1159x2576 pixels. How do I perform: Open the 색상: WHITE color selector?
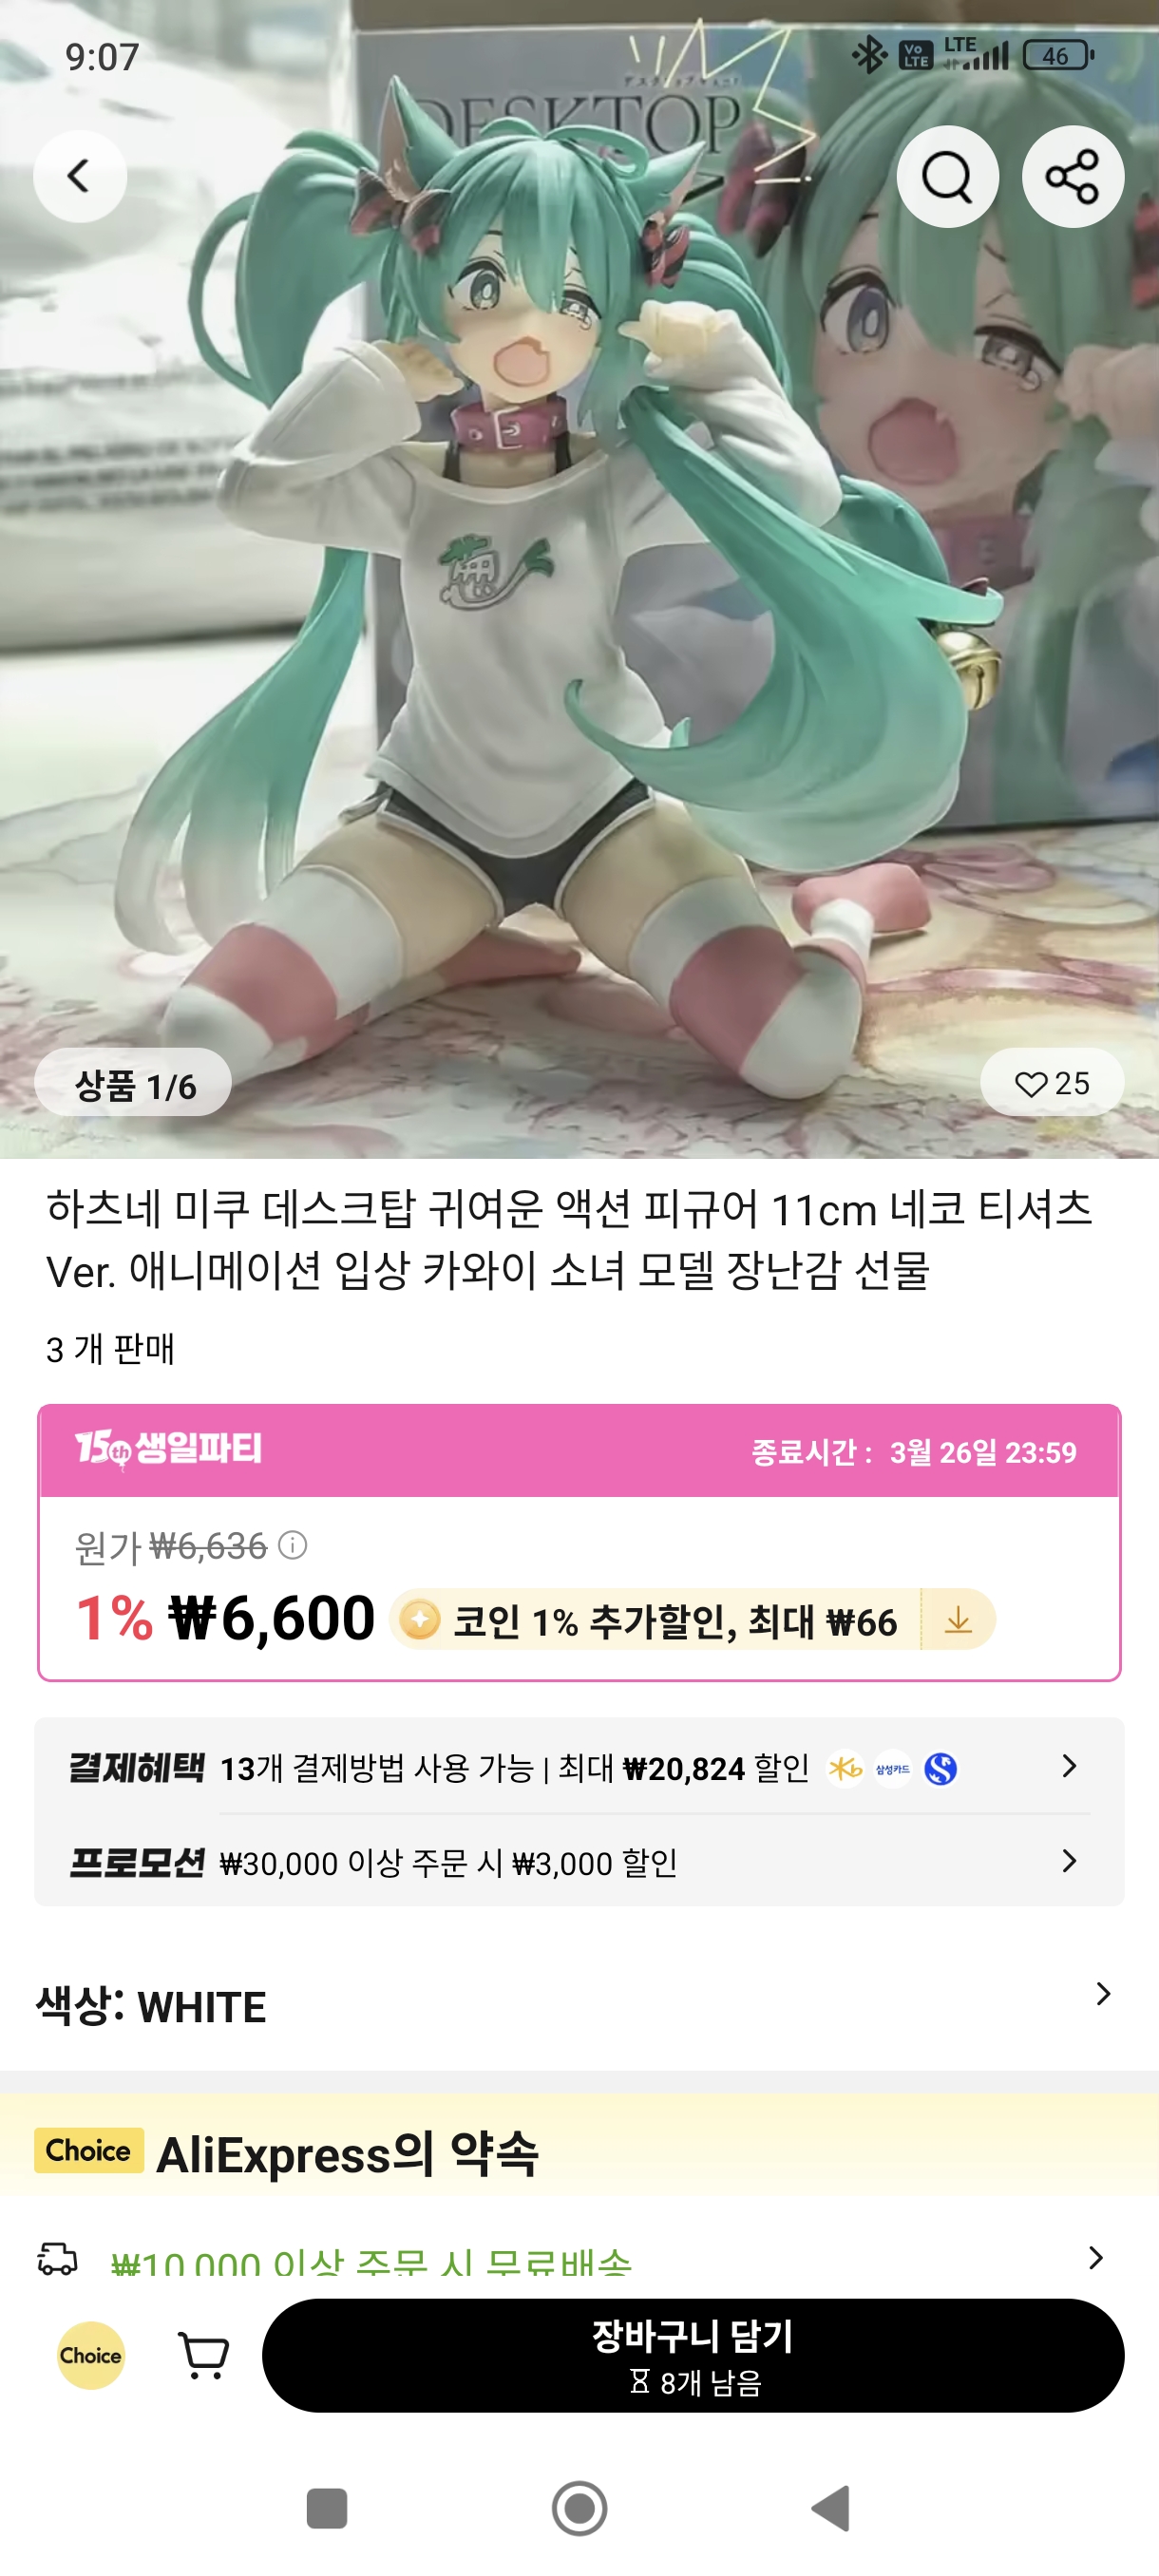point(579,2005)
